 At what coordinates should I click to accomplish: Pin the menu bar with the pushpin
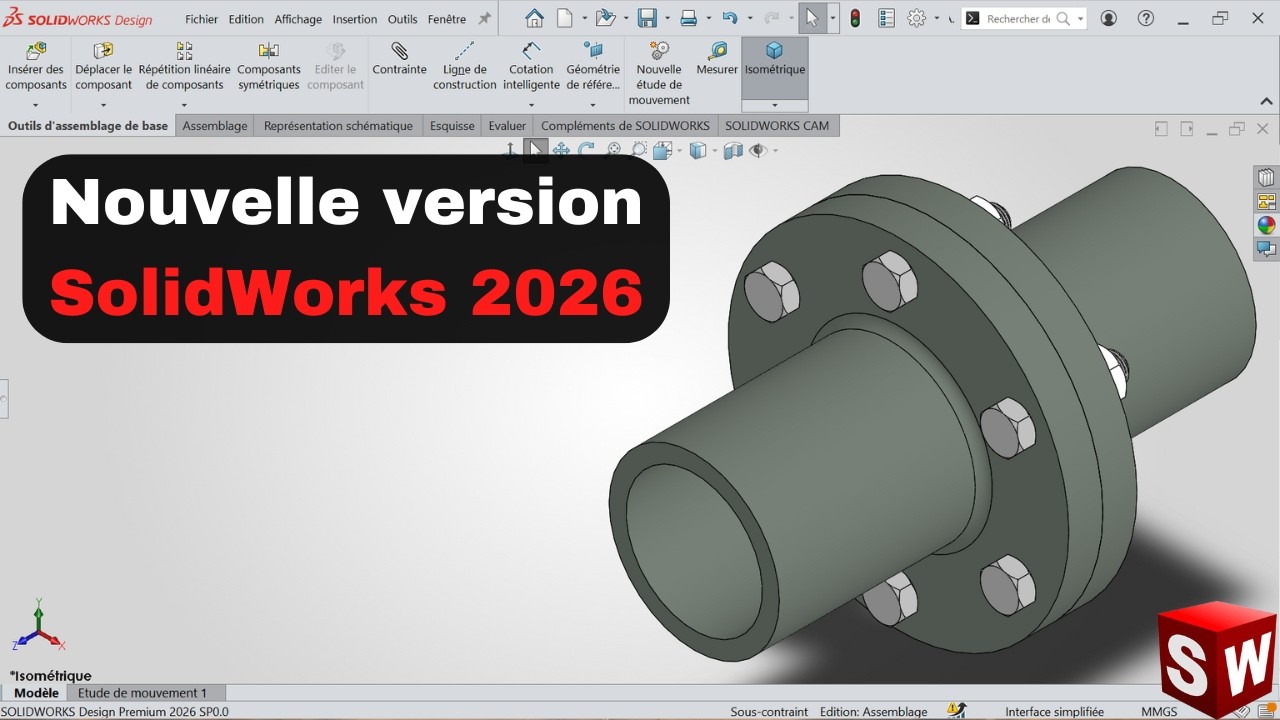485,19
